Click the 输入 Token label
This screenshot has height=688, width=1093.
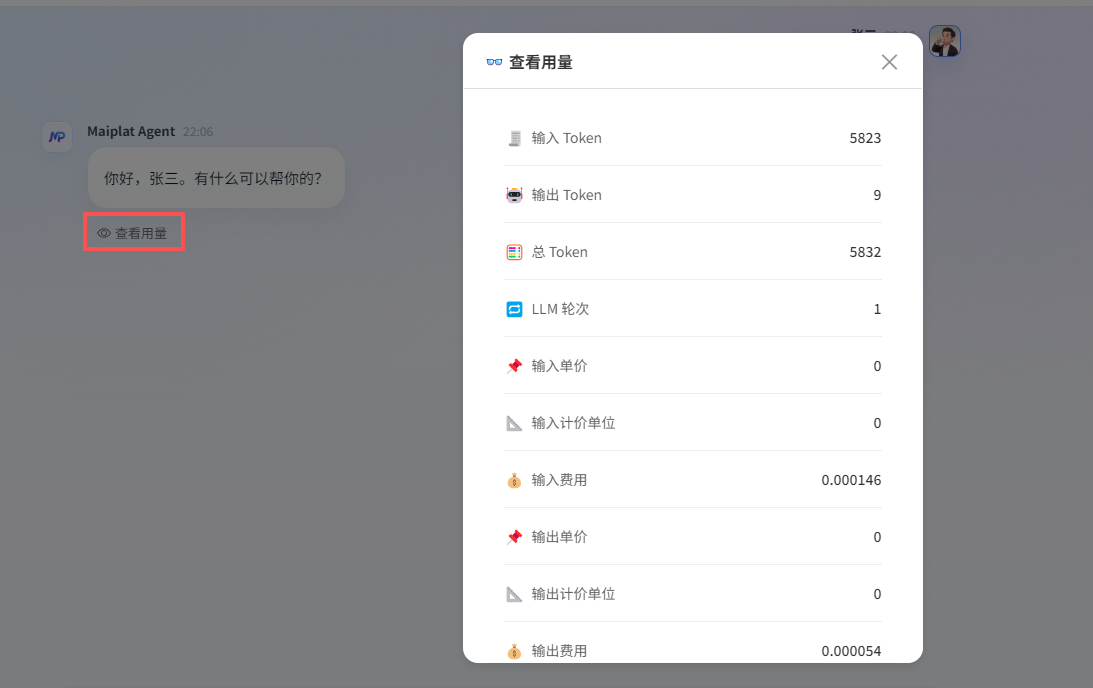[x=567, y=138]
